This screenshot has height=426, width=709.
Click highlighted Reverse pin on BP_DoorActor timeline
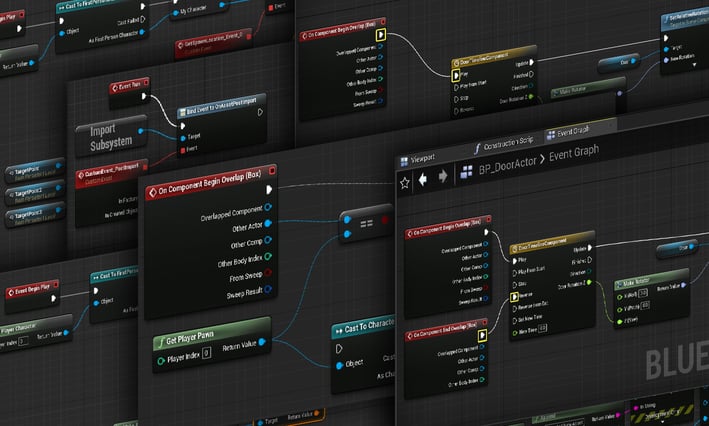coord(514,297)
